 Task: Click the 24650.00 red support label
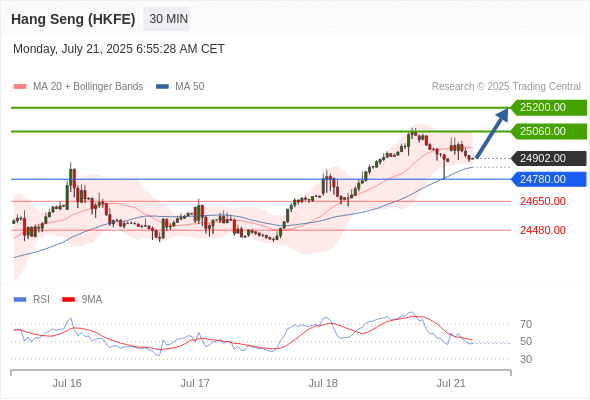point(543,201)
